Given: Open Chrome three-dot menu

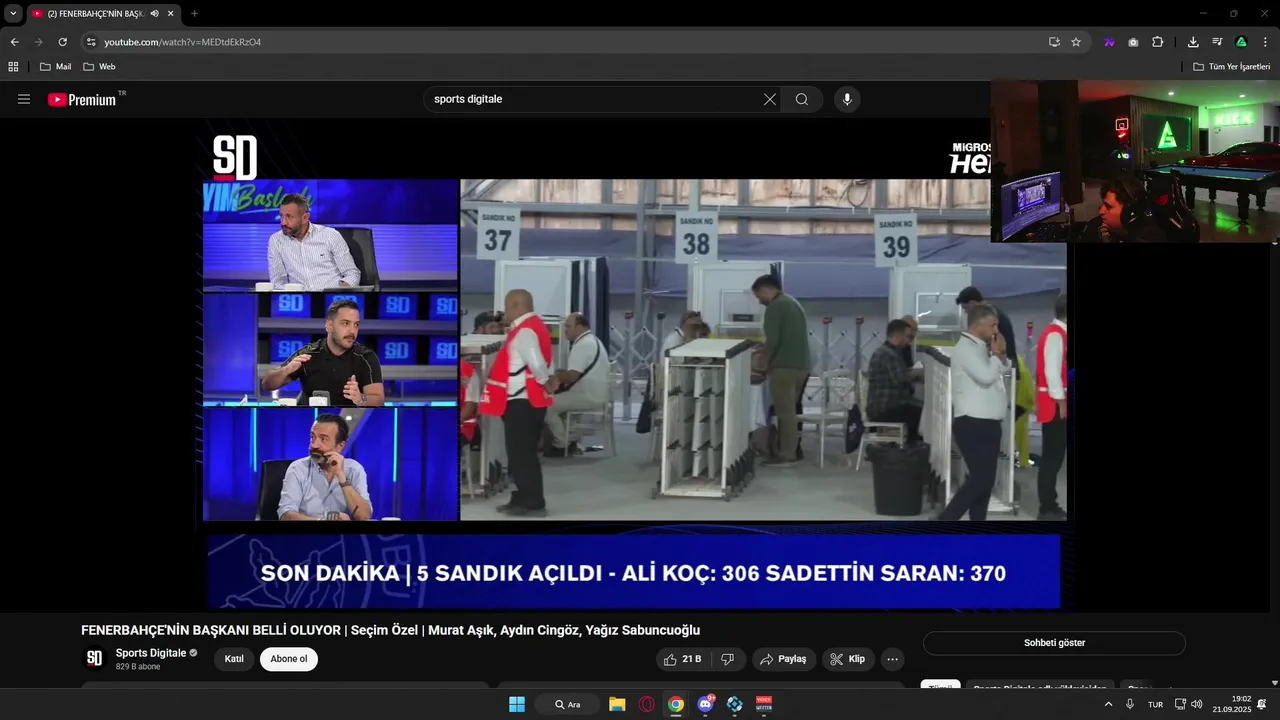Looking at the screenshot, I should click(x=1265, y=42).
